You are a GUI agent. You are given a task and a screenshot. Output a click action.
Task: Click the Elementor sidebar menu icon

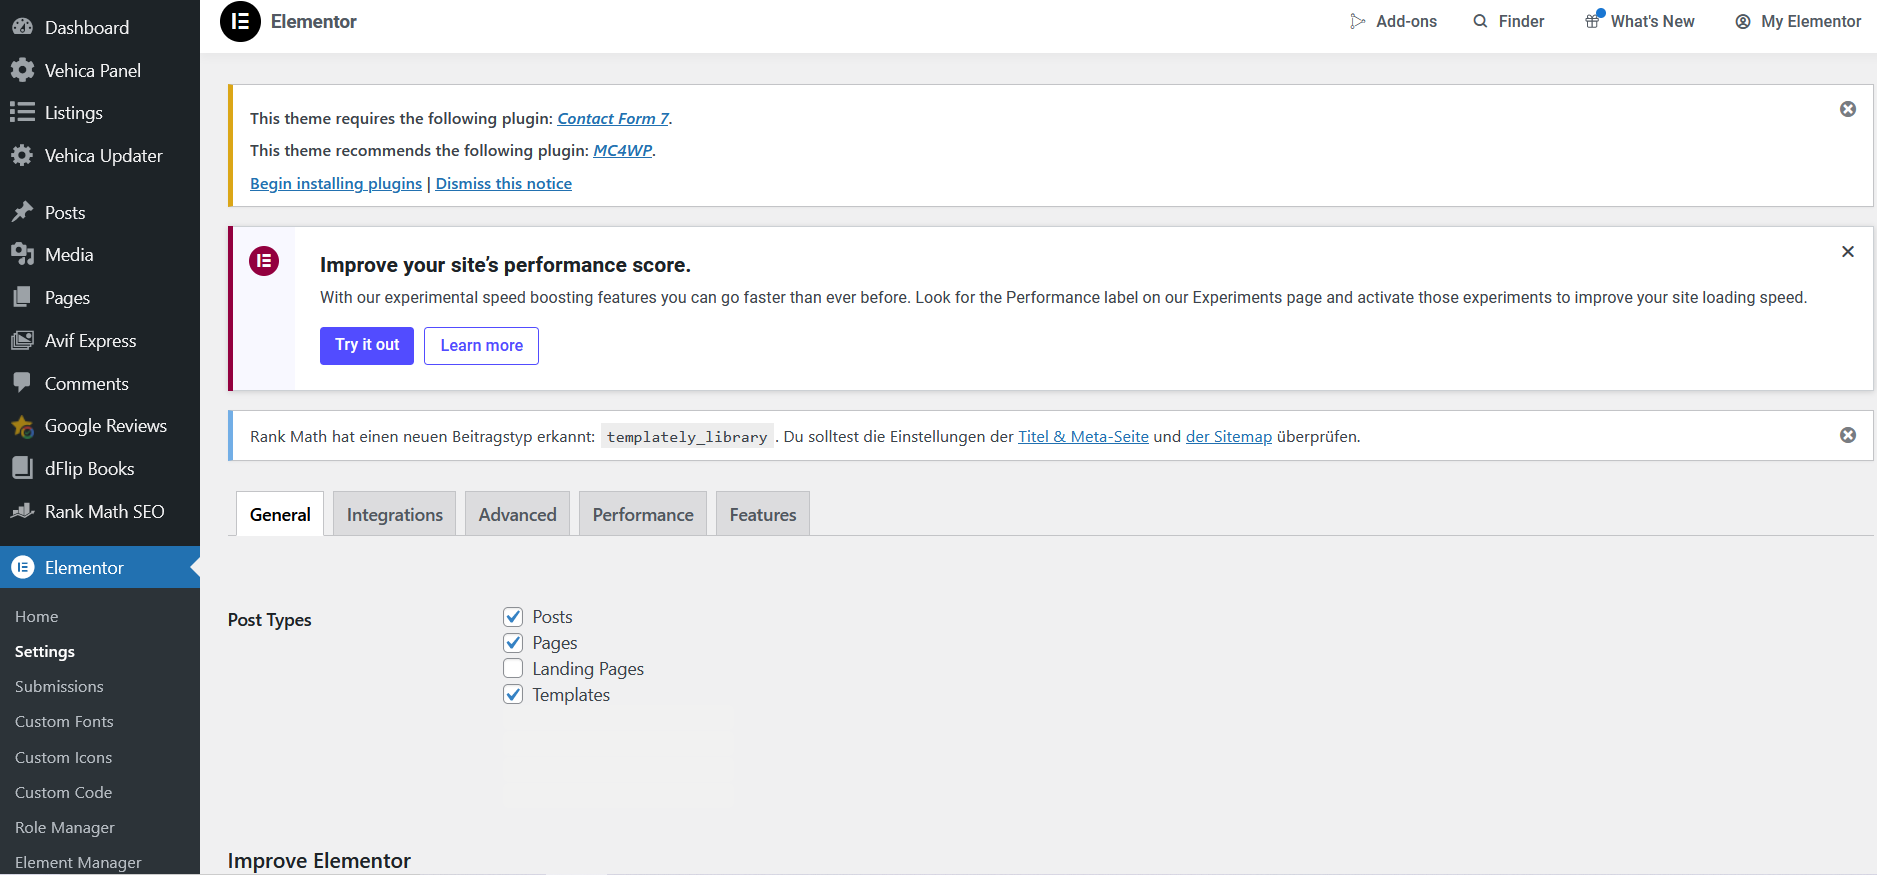pos(22,567)
